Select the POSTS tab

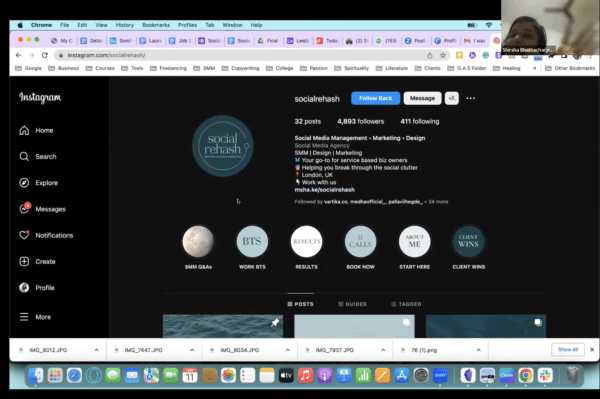coord(300,304)
